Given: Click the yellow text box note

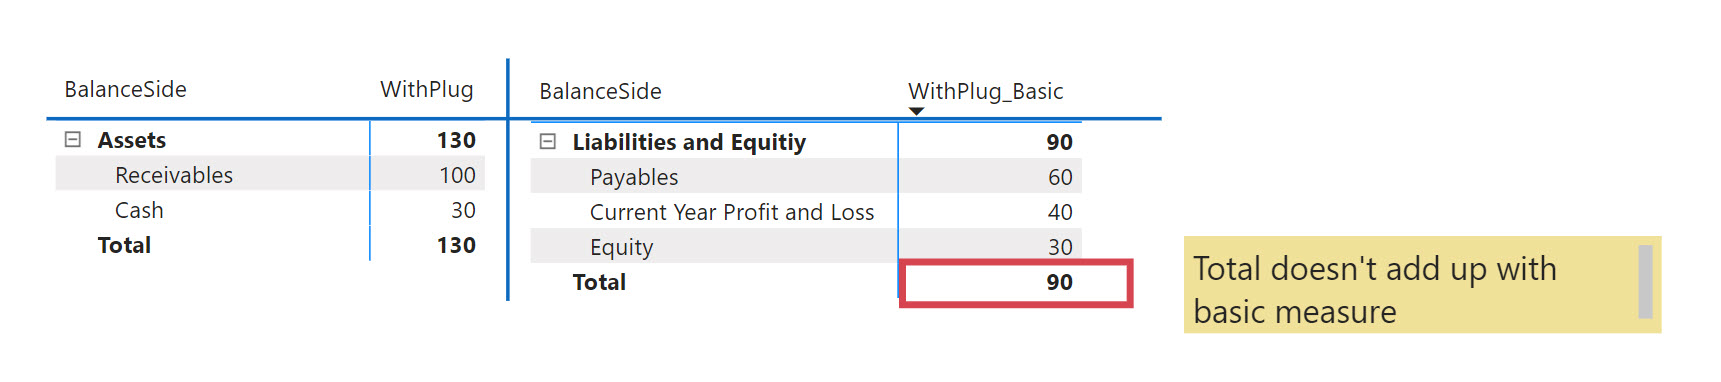Looking at the screenshot, I should [1422, 285].
